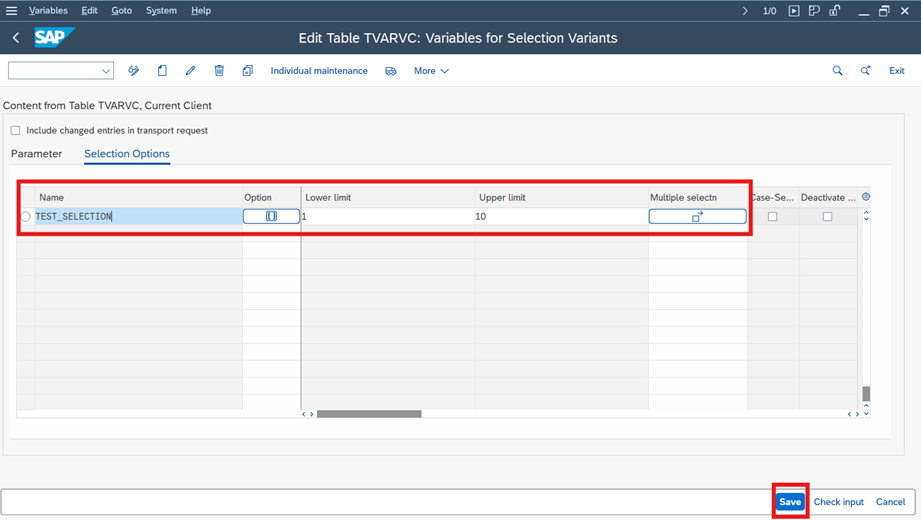Click the Check input button

[838, 502]
